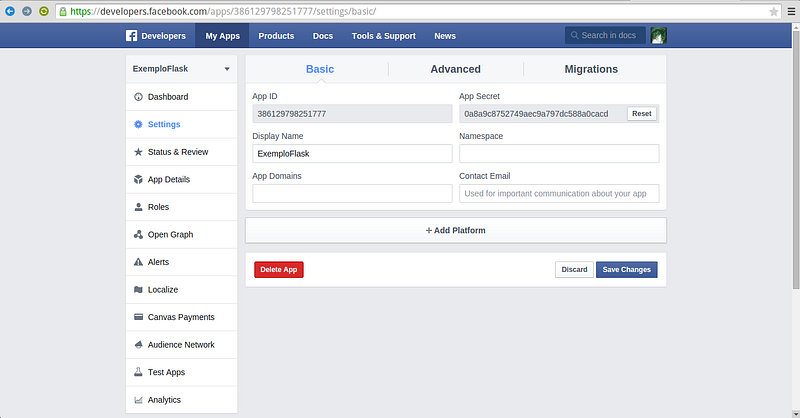800x418 pixels.
Task: Click the green padlock security icon
Action: [x=63, y=11]
